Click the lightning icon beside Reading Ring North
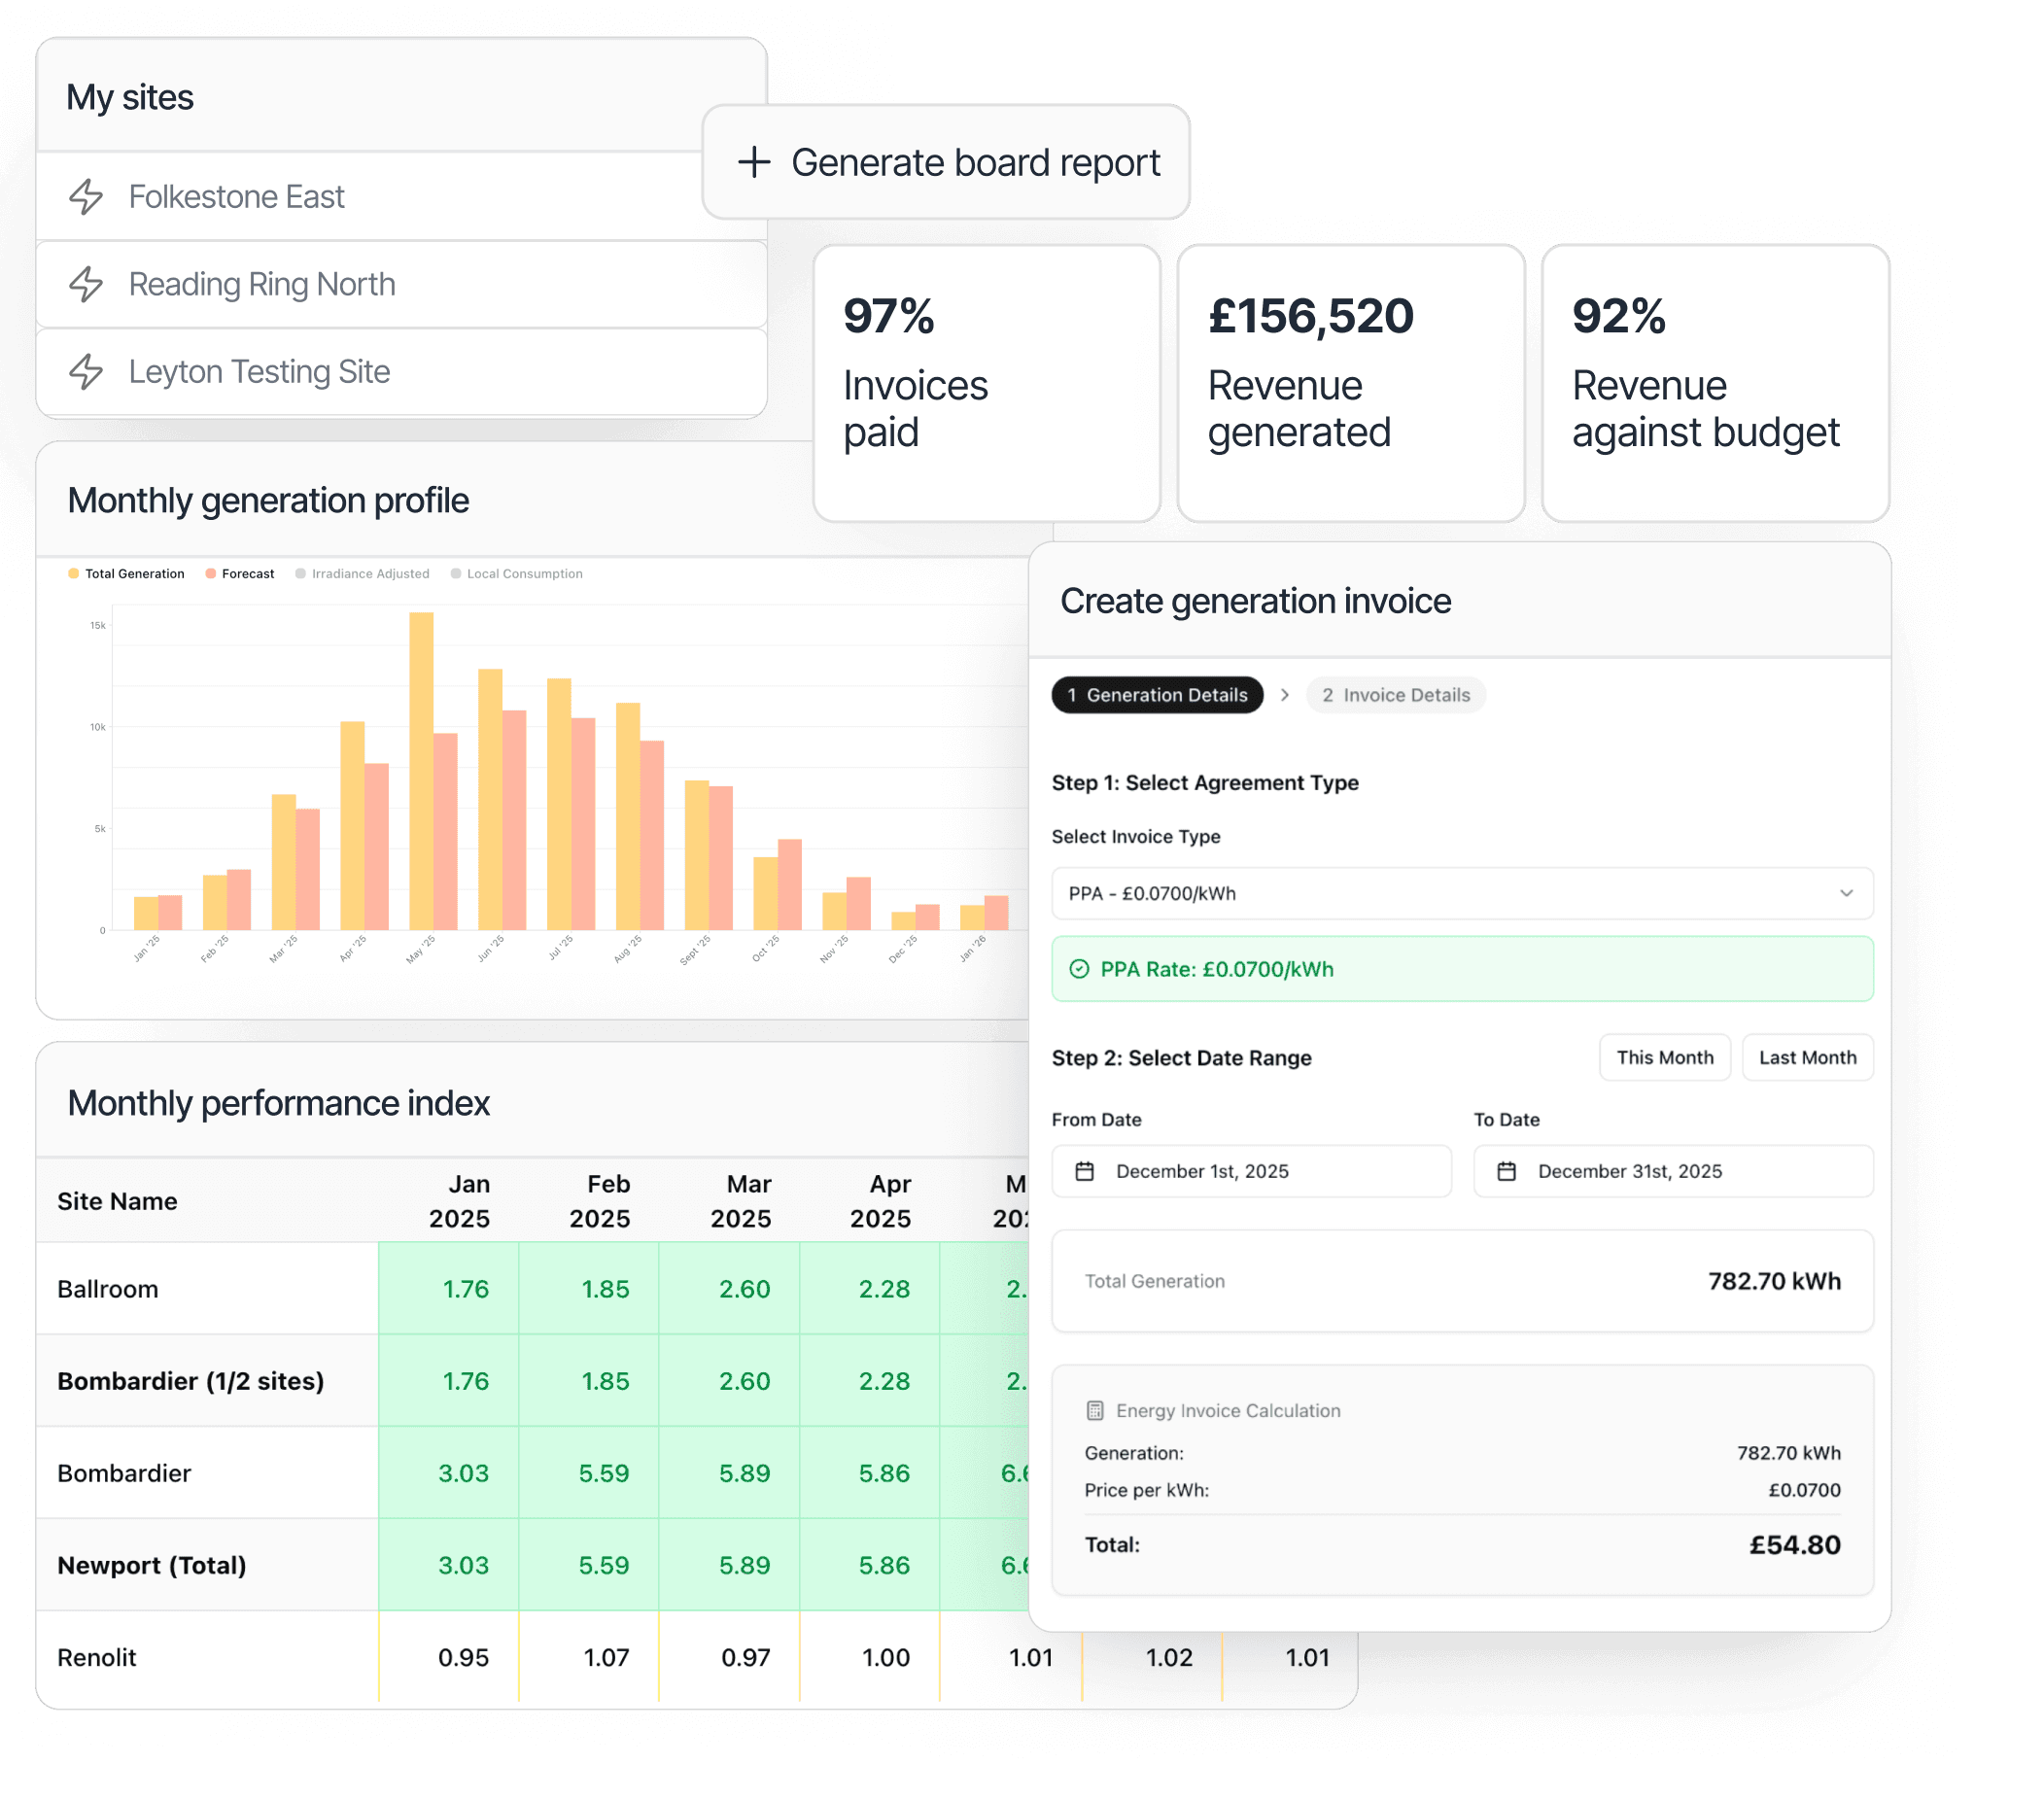This screenshot has width=2044, height=1799. [86, 284]
